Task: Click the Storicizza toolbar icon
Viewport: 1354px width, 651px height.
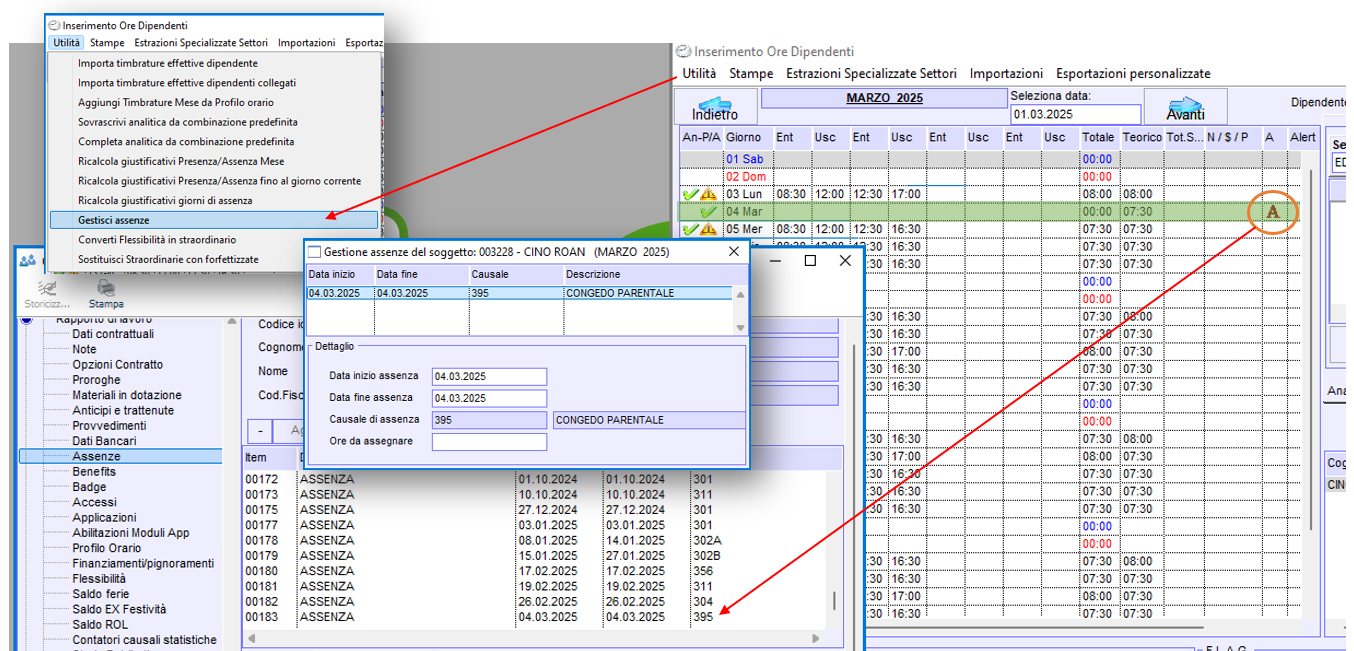Action: click(46, 288)
